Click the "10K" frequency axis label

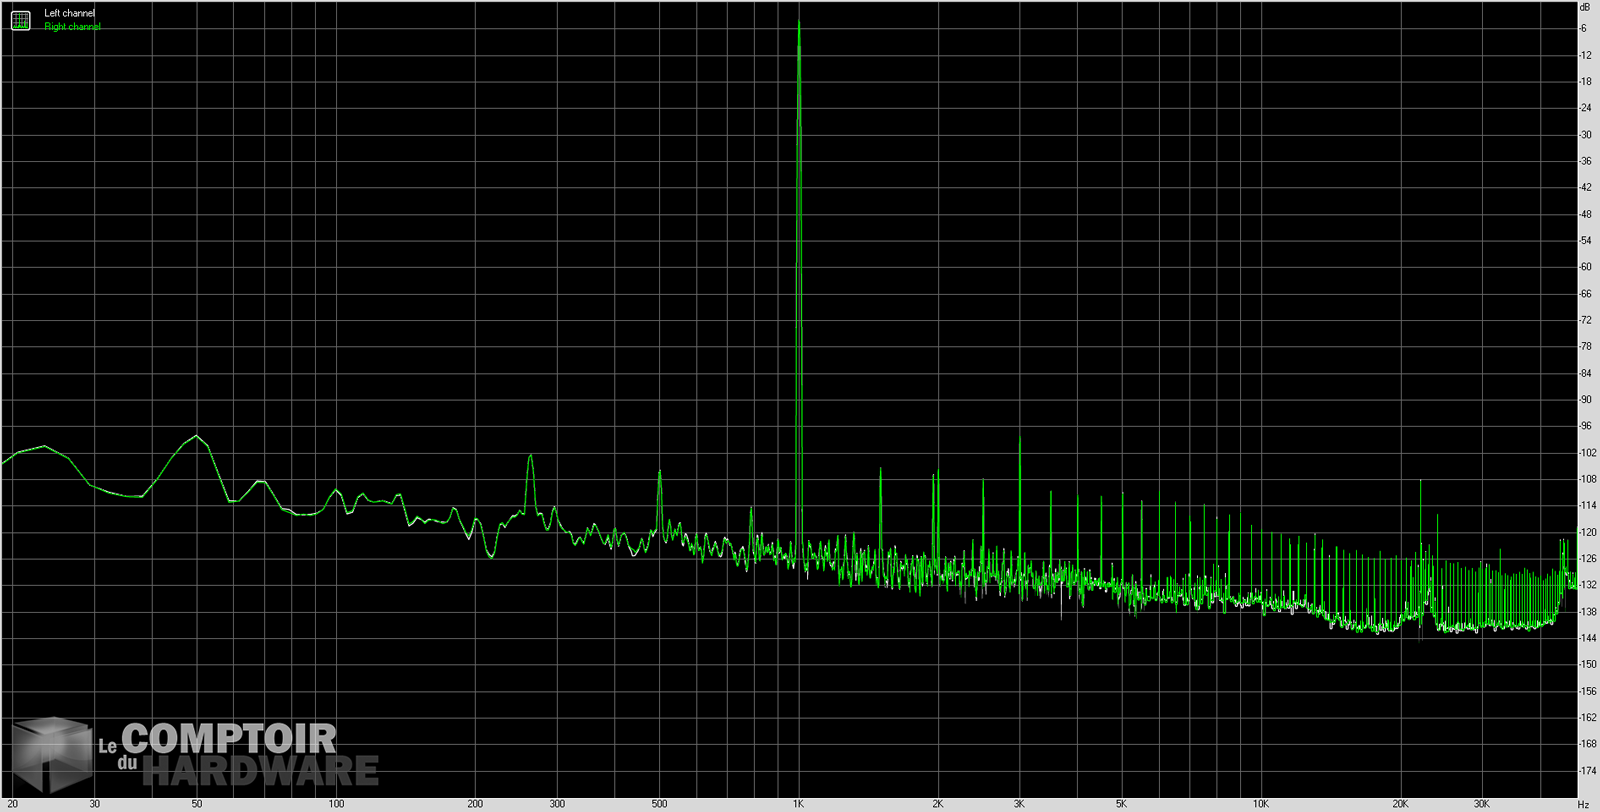(x=1260, y=804)
